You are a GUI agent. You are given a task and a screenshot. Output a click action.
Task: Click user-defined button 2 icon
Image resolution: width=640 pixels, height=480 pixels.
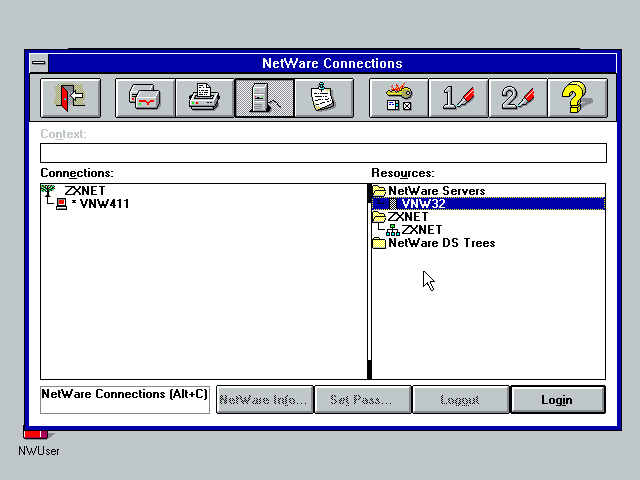(518, 98)
